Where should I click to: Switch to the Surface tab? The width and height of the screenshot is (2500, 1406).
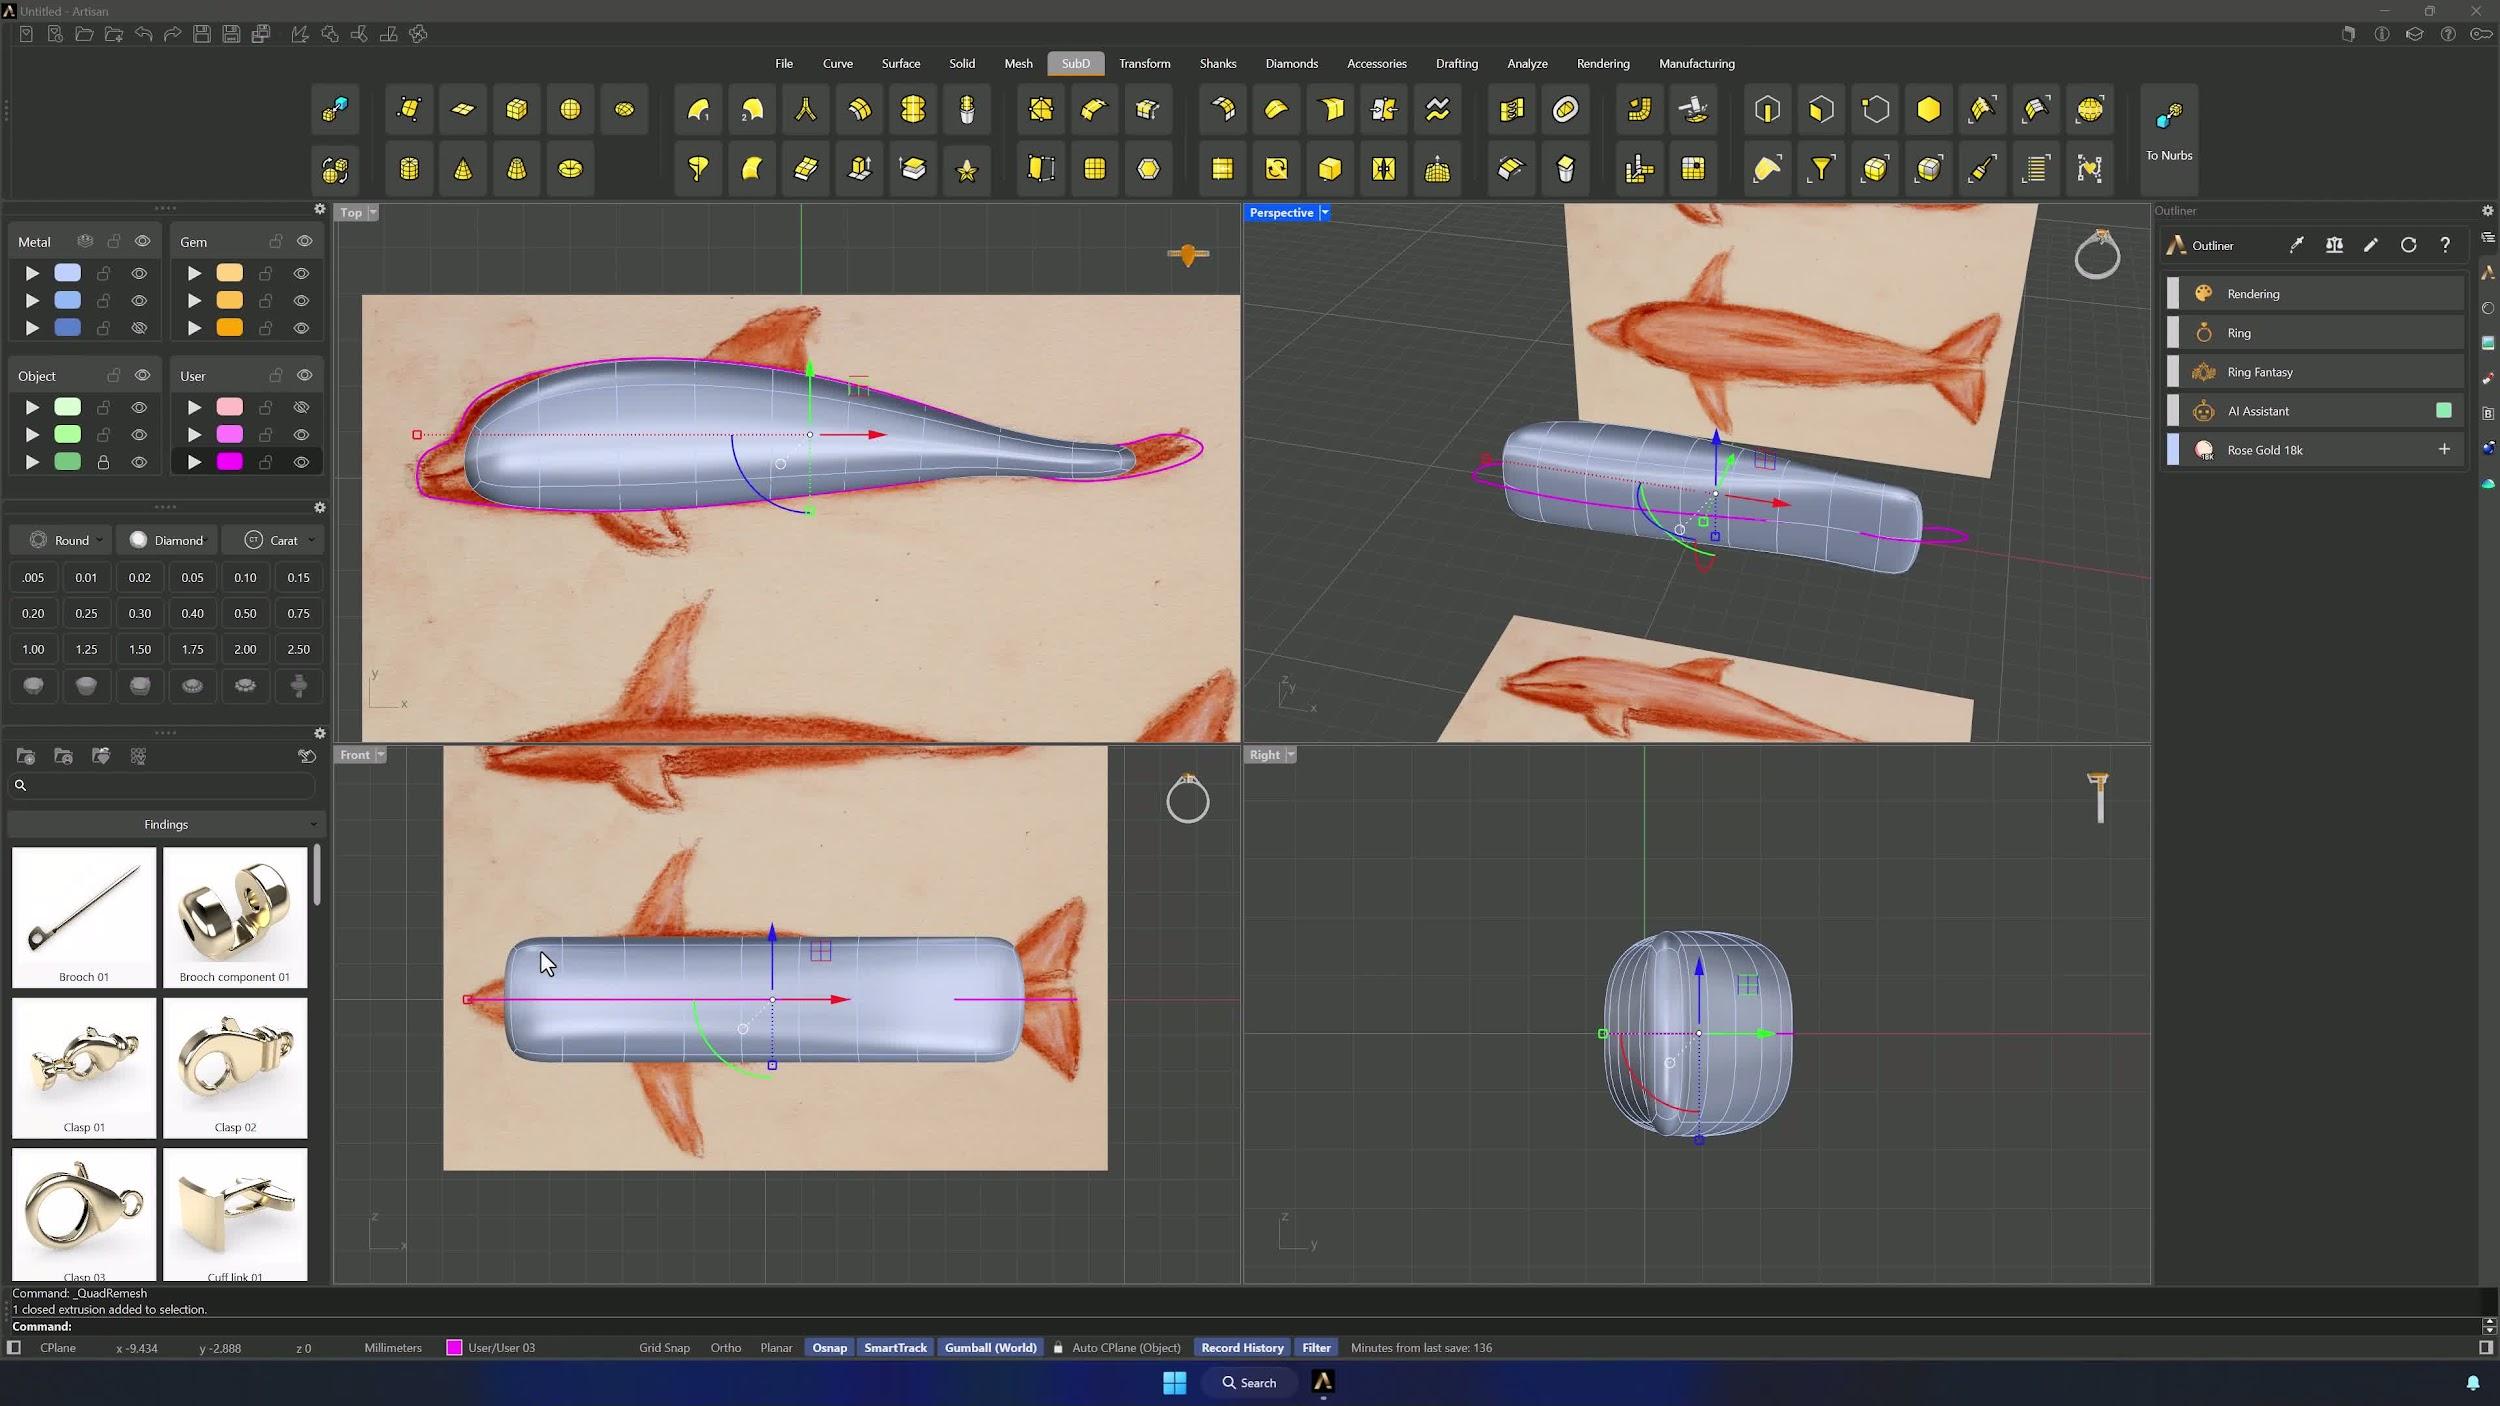point(901,63)
